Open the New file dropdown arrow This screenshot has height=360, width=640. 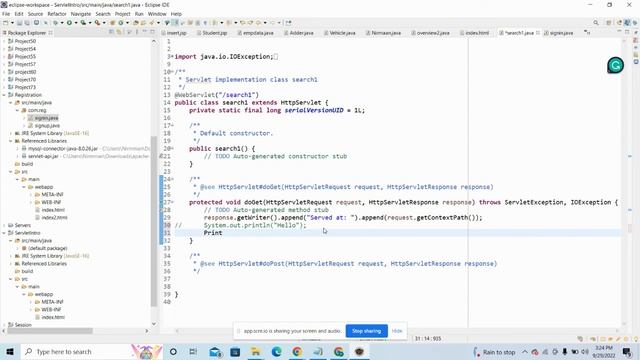pyautogui.click(x=12, y=23)
